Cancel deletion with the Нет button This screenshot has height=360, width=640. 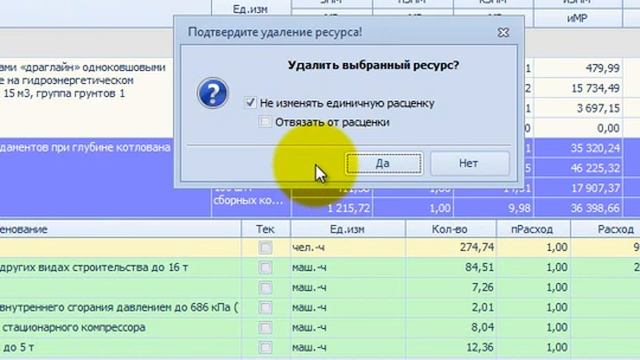[x=469, y=164]
